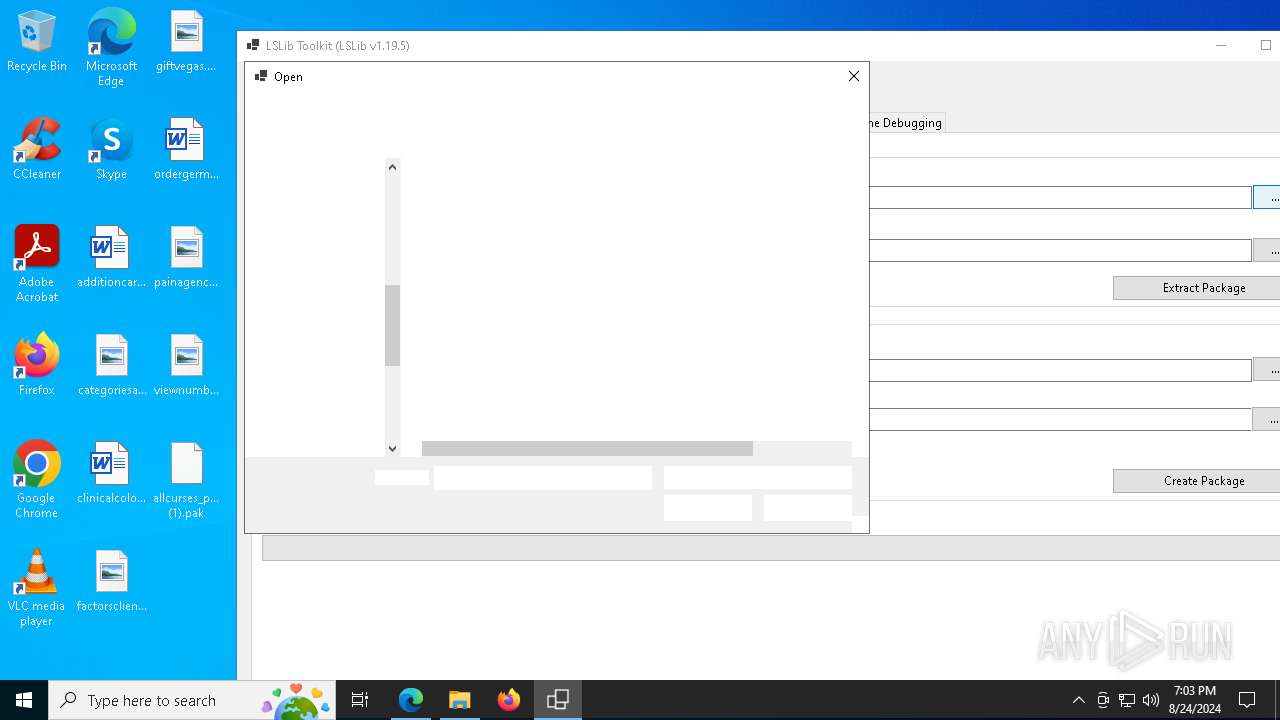
Task: Open network settings tray icon
Action: coord(1127,700)
